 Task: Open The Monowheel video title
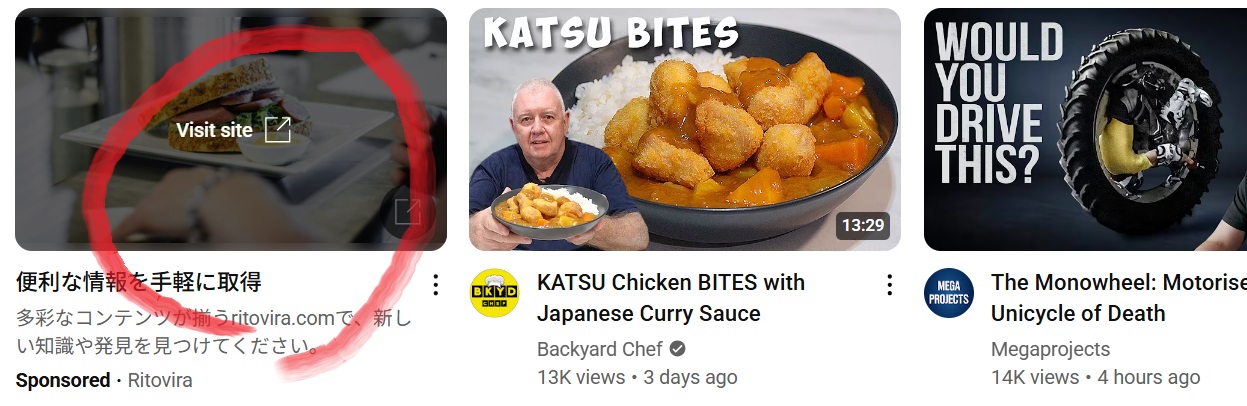point(1119,298)
